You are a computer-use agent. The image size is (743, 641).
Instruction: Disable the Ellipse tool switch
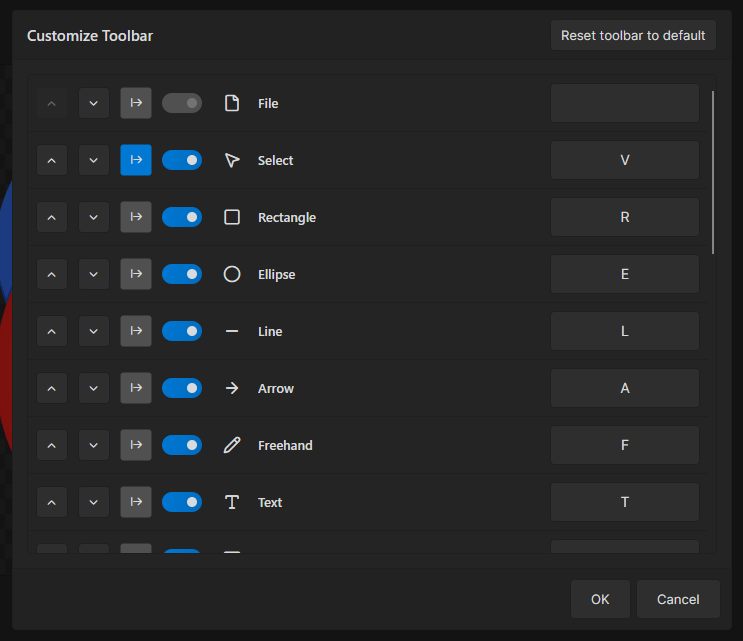click(x=182, y=274)
